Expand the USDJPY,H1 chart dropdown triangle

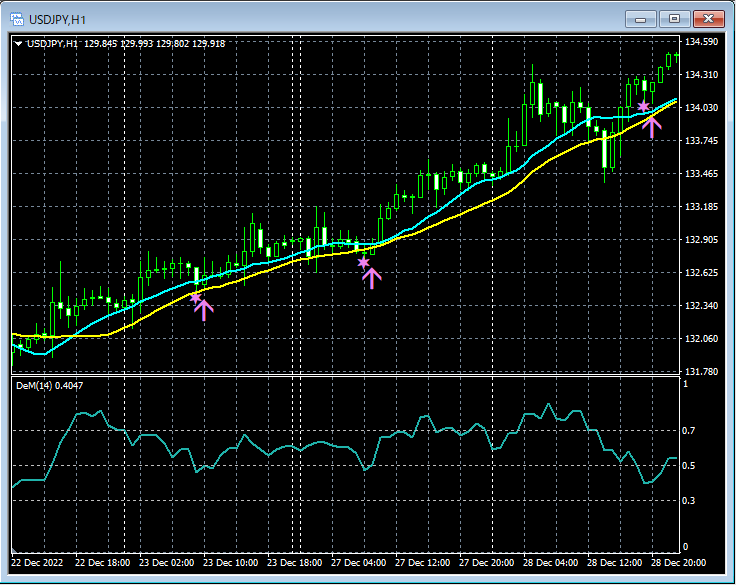click(x=18, y=44)
